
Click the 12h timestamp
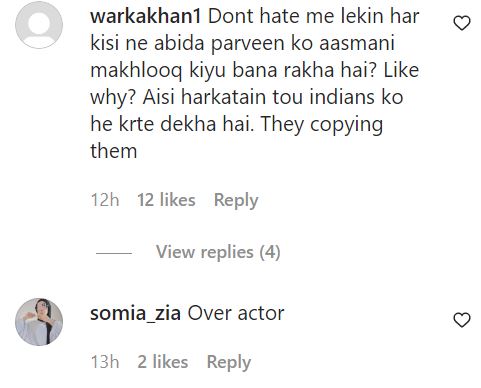click(105, 200)
